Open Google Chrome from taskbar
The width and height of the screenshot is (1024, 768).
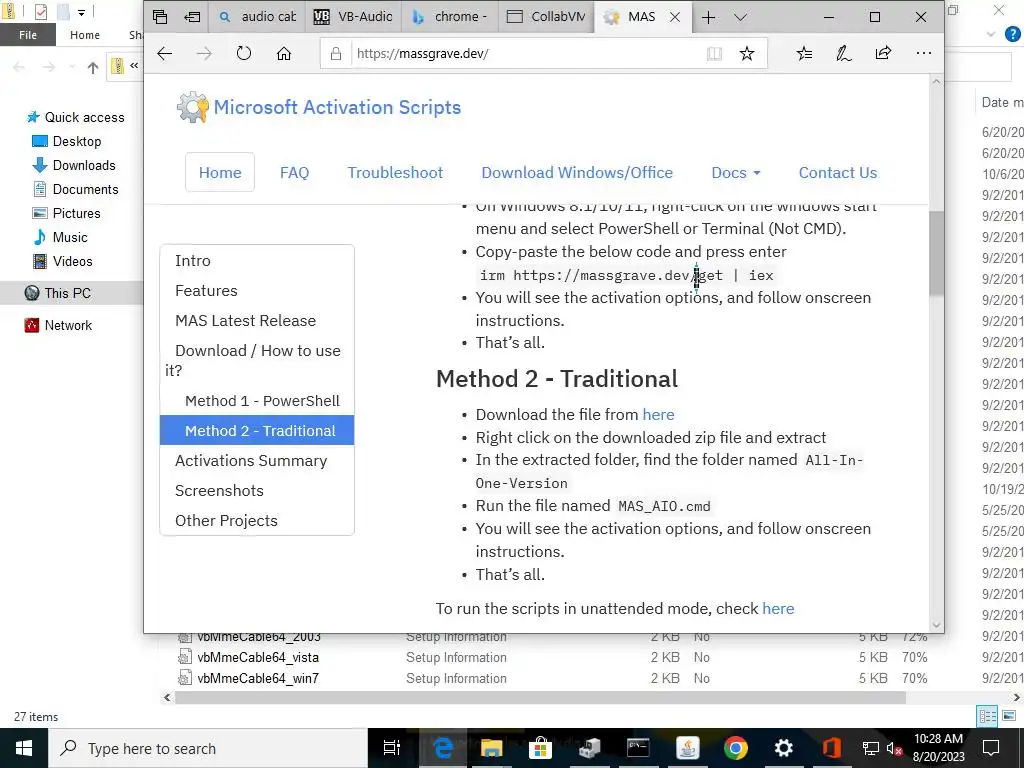(735, 748)
